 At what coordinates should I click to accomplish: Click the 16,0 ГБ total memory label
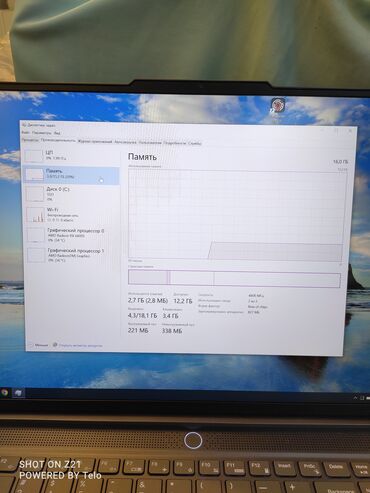click(x=340, y=162)
